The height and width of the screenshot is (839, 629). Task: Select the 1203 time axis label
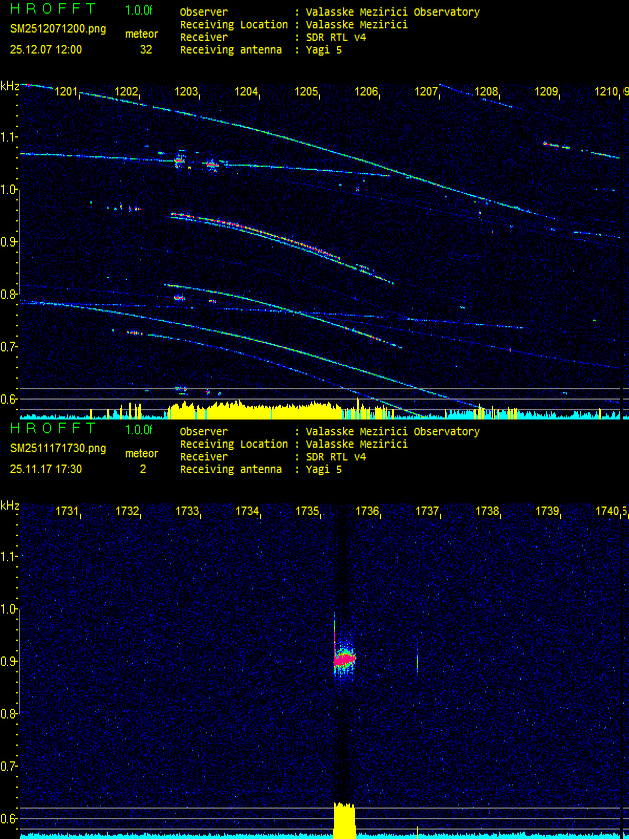186,92
